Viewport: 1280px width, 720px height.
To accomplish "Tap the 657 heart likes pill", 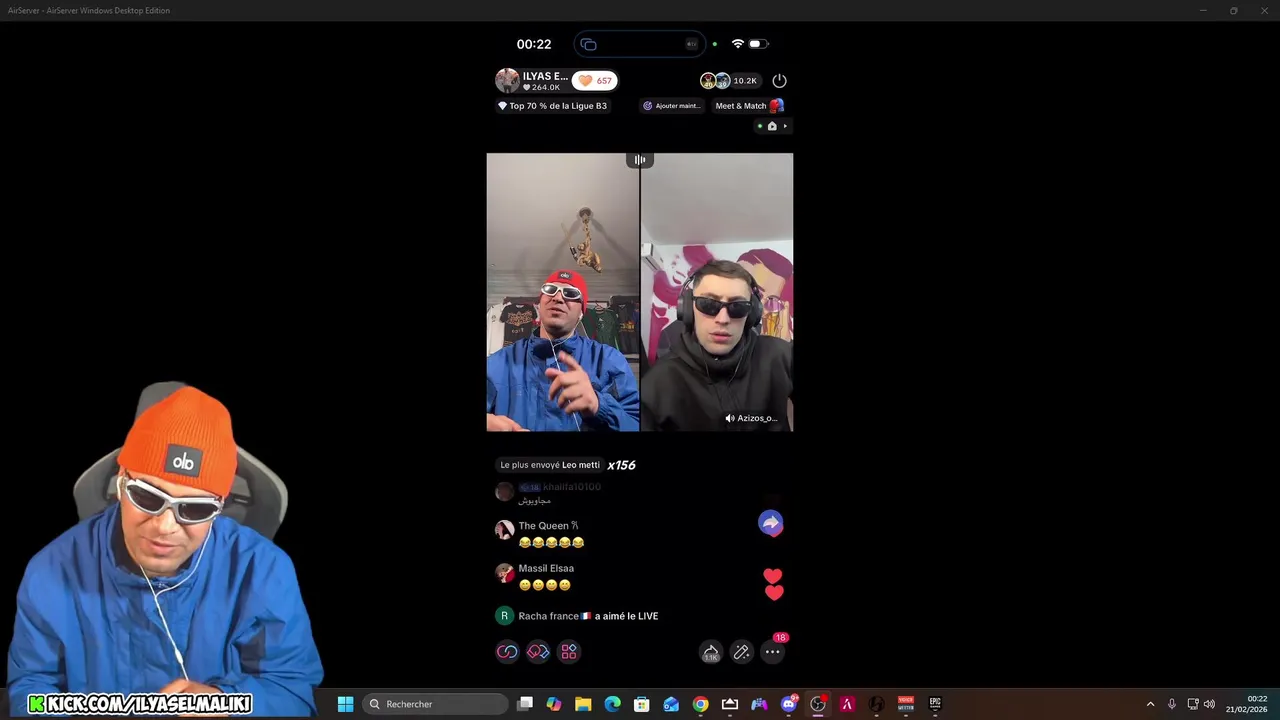I will [595, 81].
